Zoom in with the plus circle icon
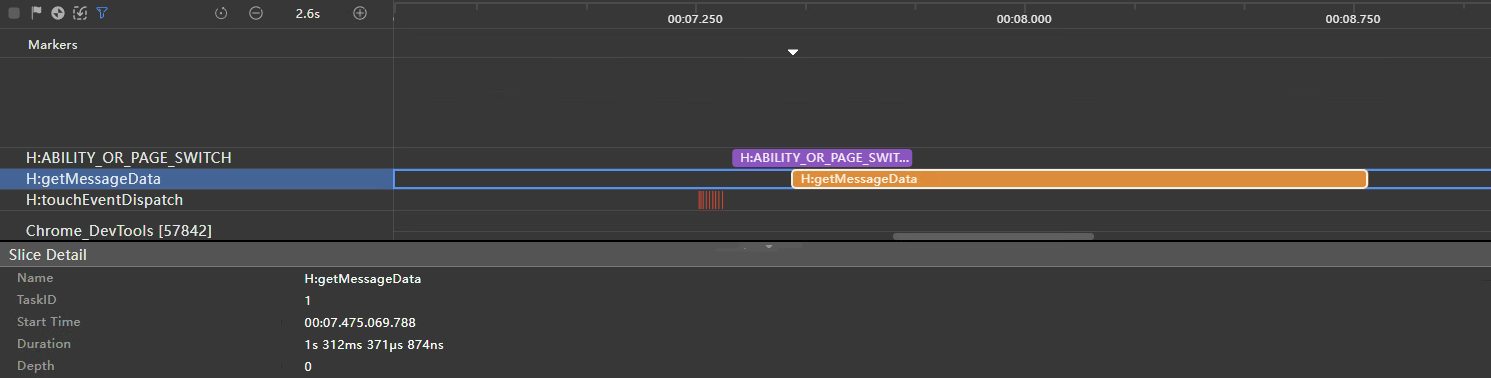The height and width of the screenshot is (378, 1491). [360, 13]
